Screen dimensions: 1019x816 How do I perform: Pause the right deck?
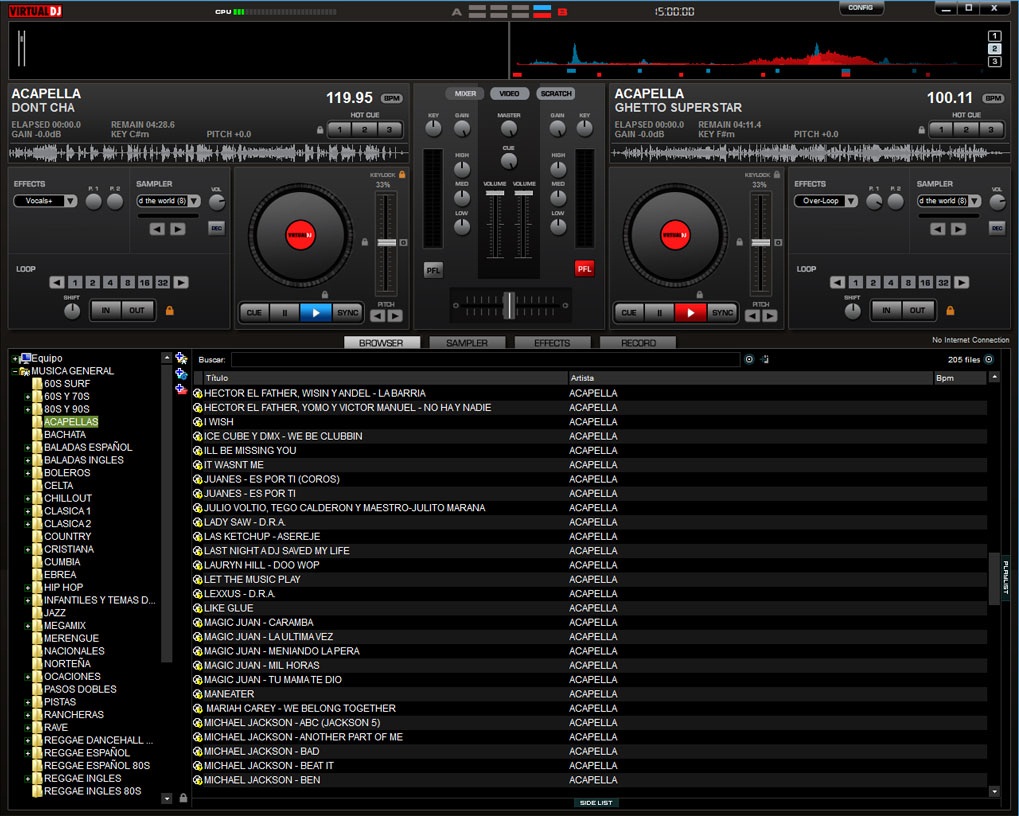point(660,312)
